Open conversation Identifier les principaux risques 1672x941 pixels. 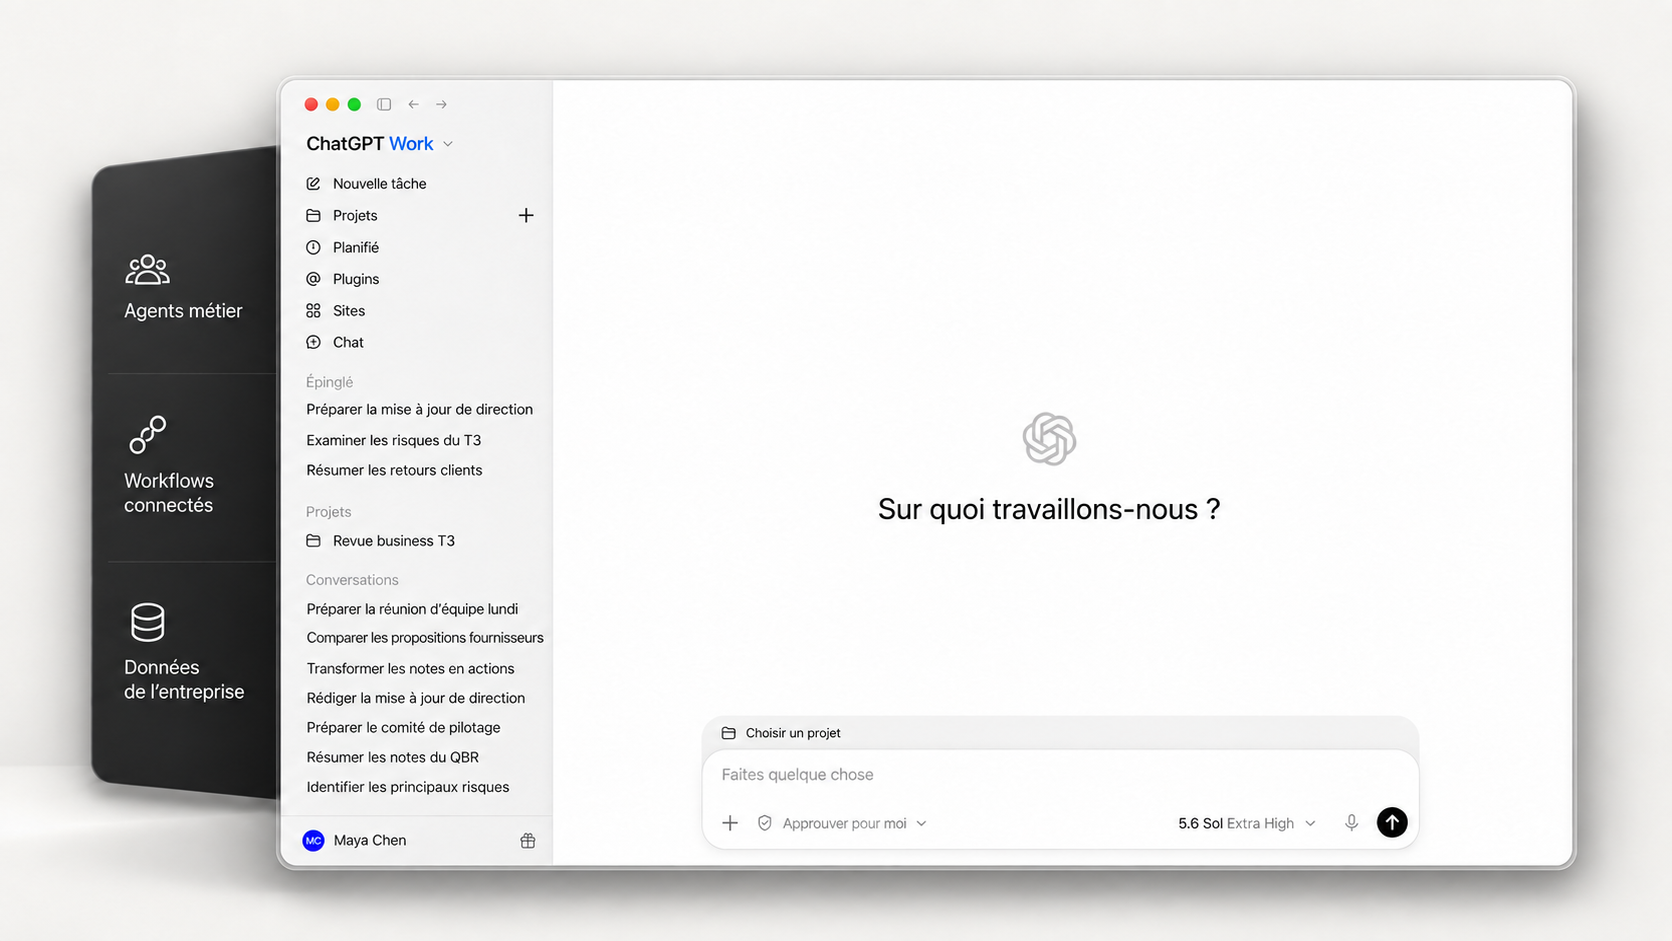tap(407, 787)
